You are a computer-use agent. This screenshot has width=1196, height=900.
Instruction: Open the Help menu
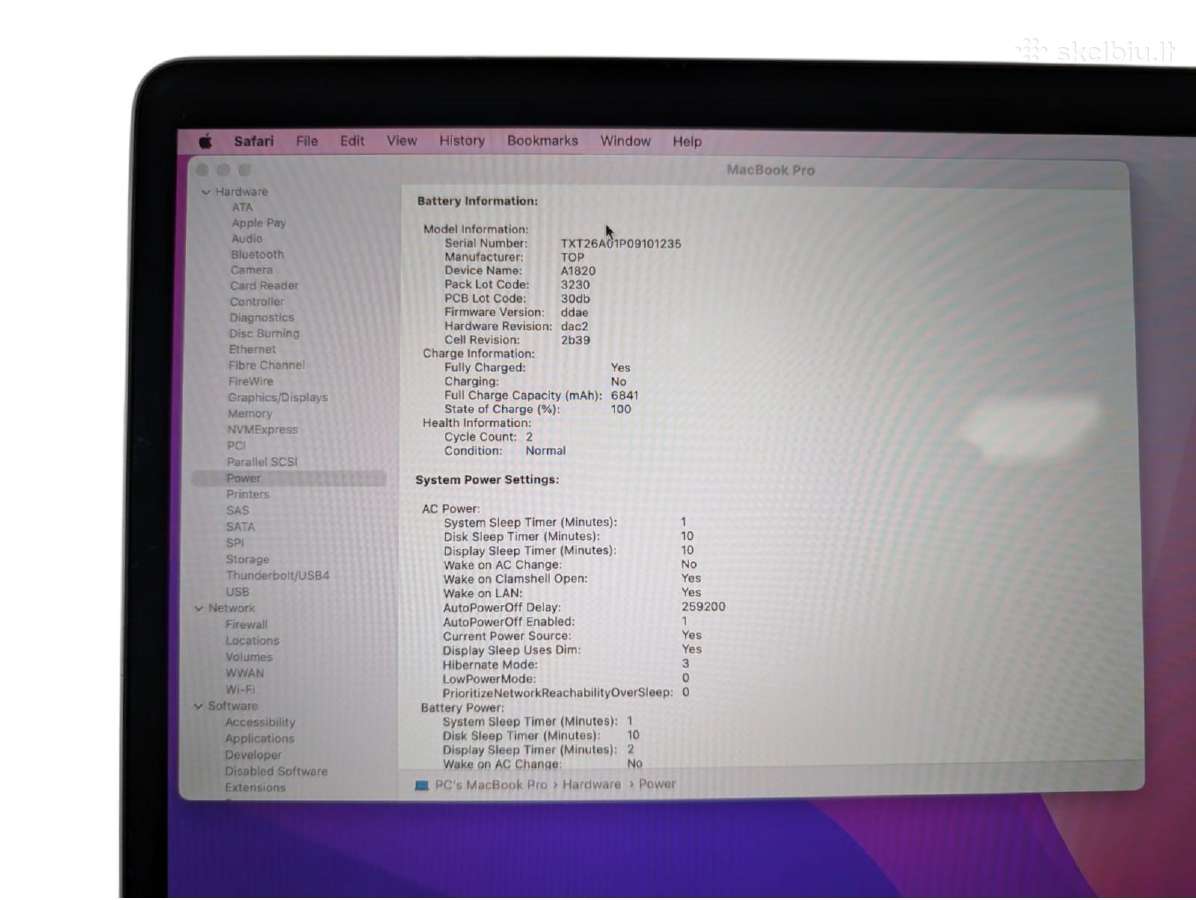[x=686, y=141]
